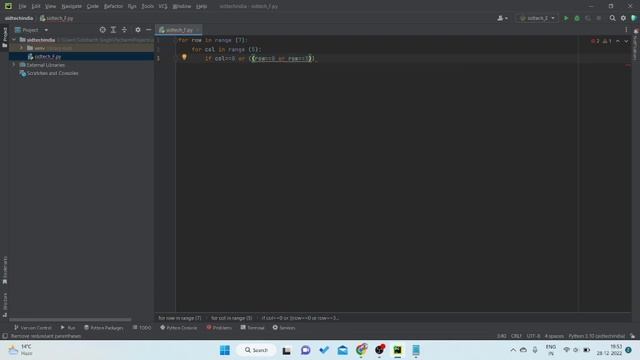Image resolution: width=640 pixels, height=360 pixels.
Task: Go to next highlighted problem arrow
Action: 626,41
